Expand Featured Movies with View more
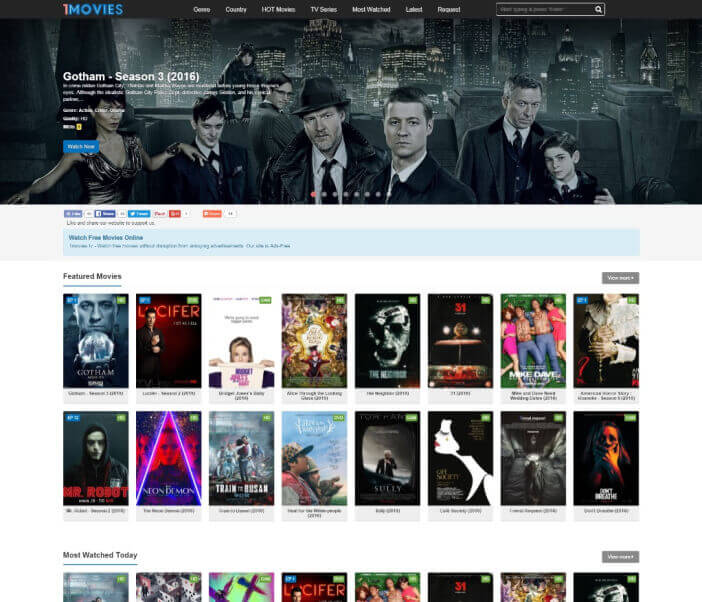Image resolution: width=702 pixels, height=602 pixels. [620, 278]
